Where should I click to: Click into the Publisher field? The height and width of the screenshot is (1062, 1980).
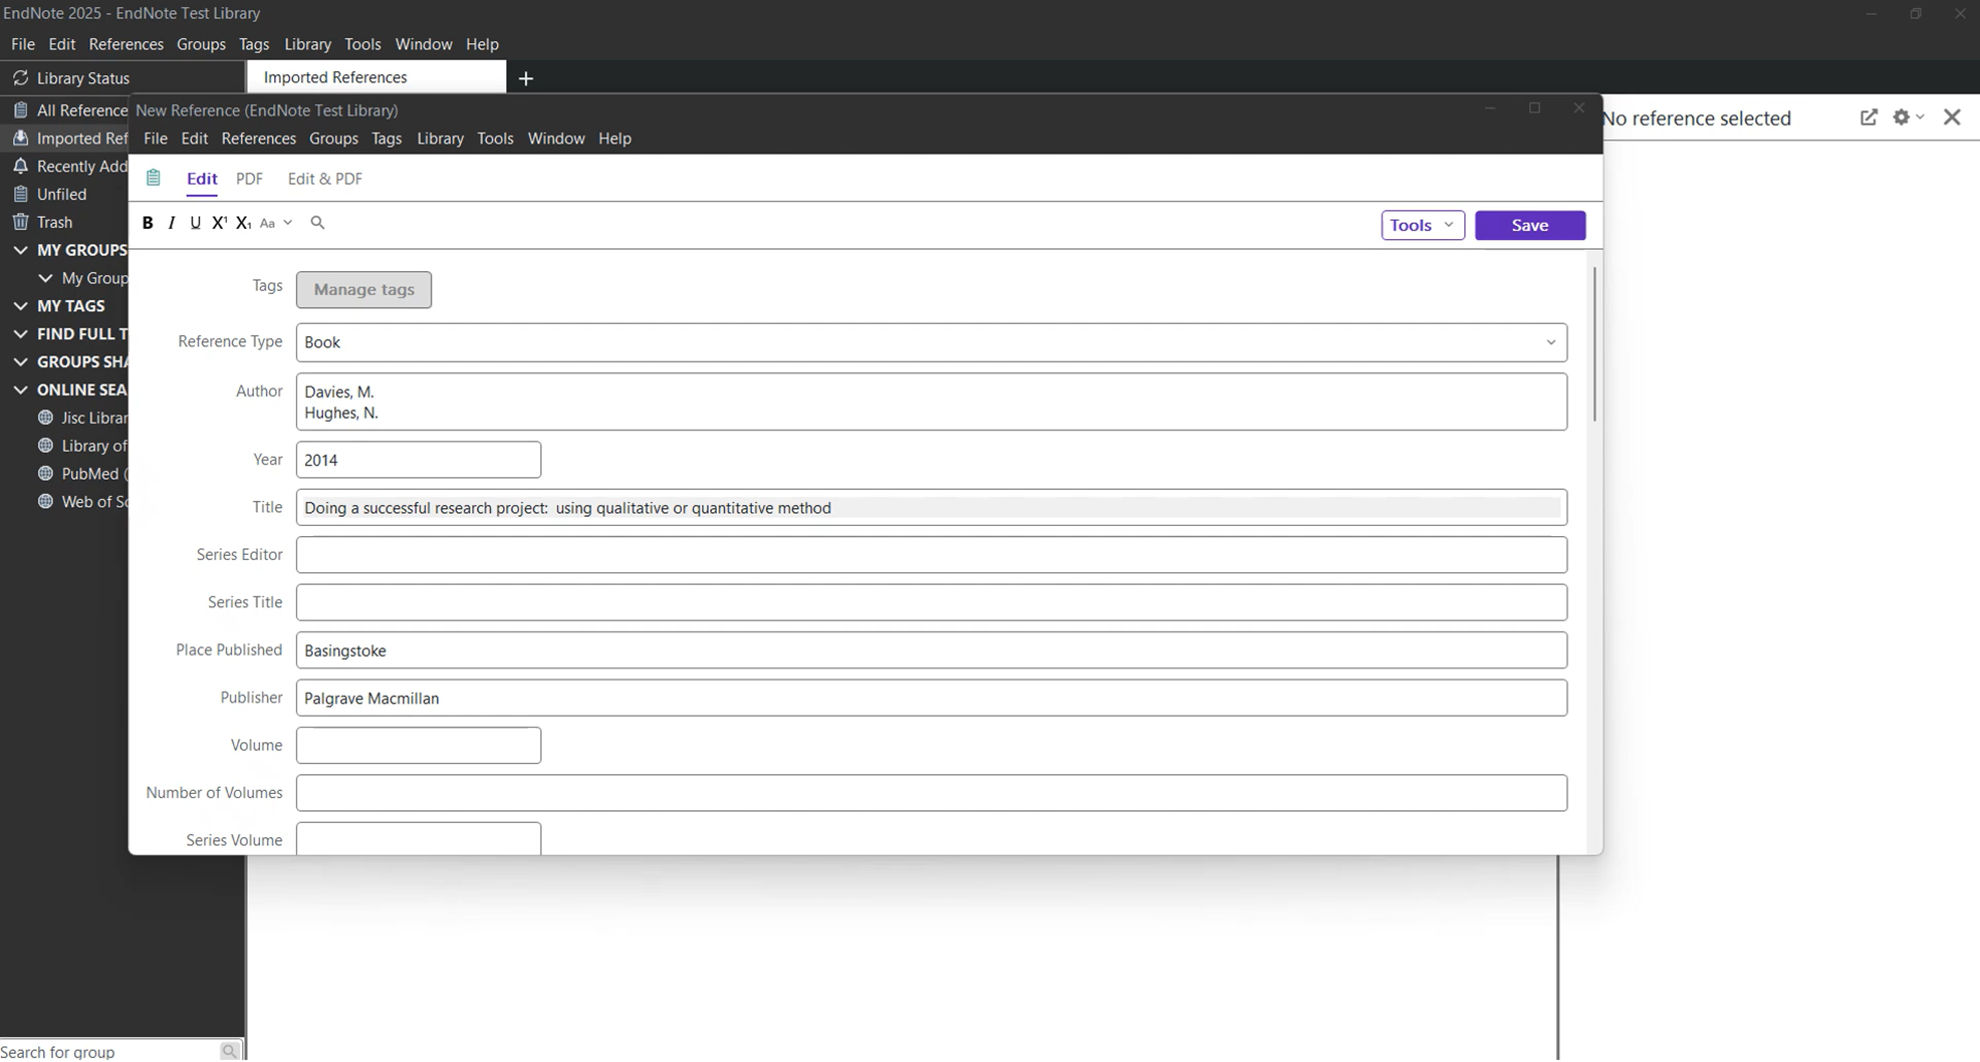coord(931,698)
